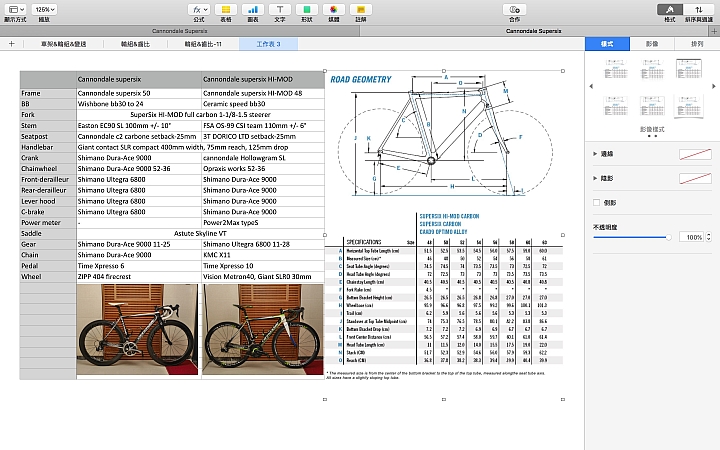This screenshot has width=720, height=450.
Task: Apply the first top-row image style
Action: 616,69
